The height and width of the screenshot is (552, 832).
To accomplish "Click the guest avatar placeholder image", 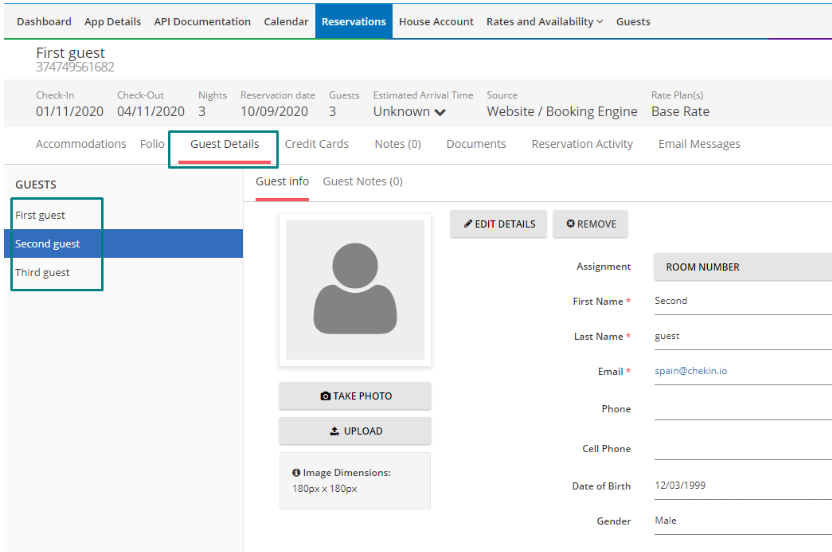I will point(355,290).
